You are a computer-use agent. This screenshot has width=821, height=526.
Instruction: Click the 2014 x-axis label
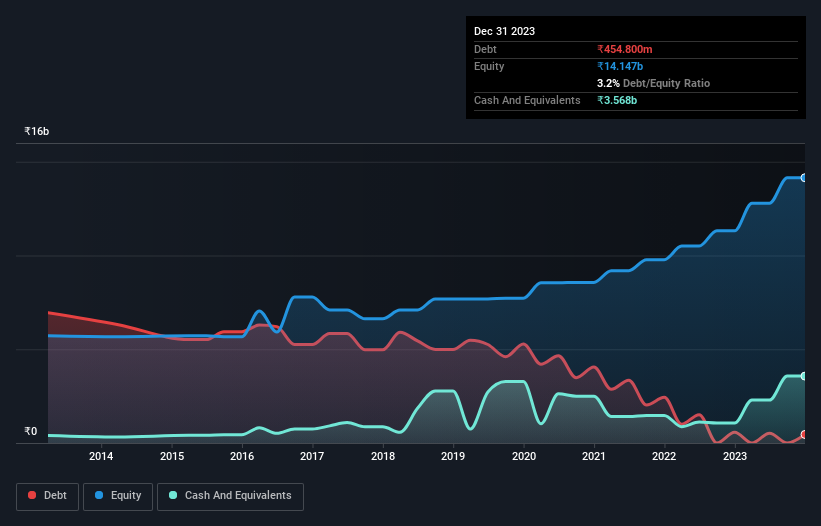point(101,456)
